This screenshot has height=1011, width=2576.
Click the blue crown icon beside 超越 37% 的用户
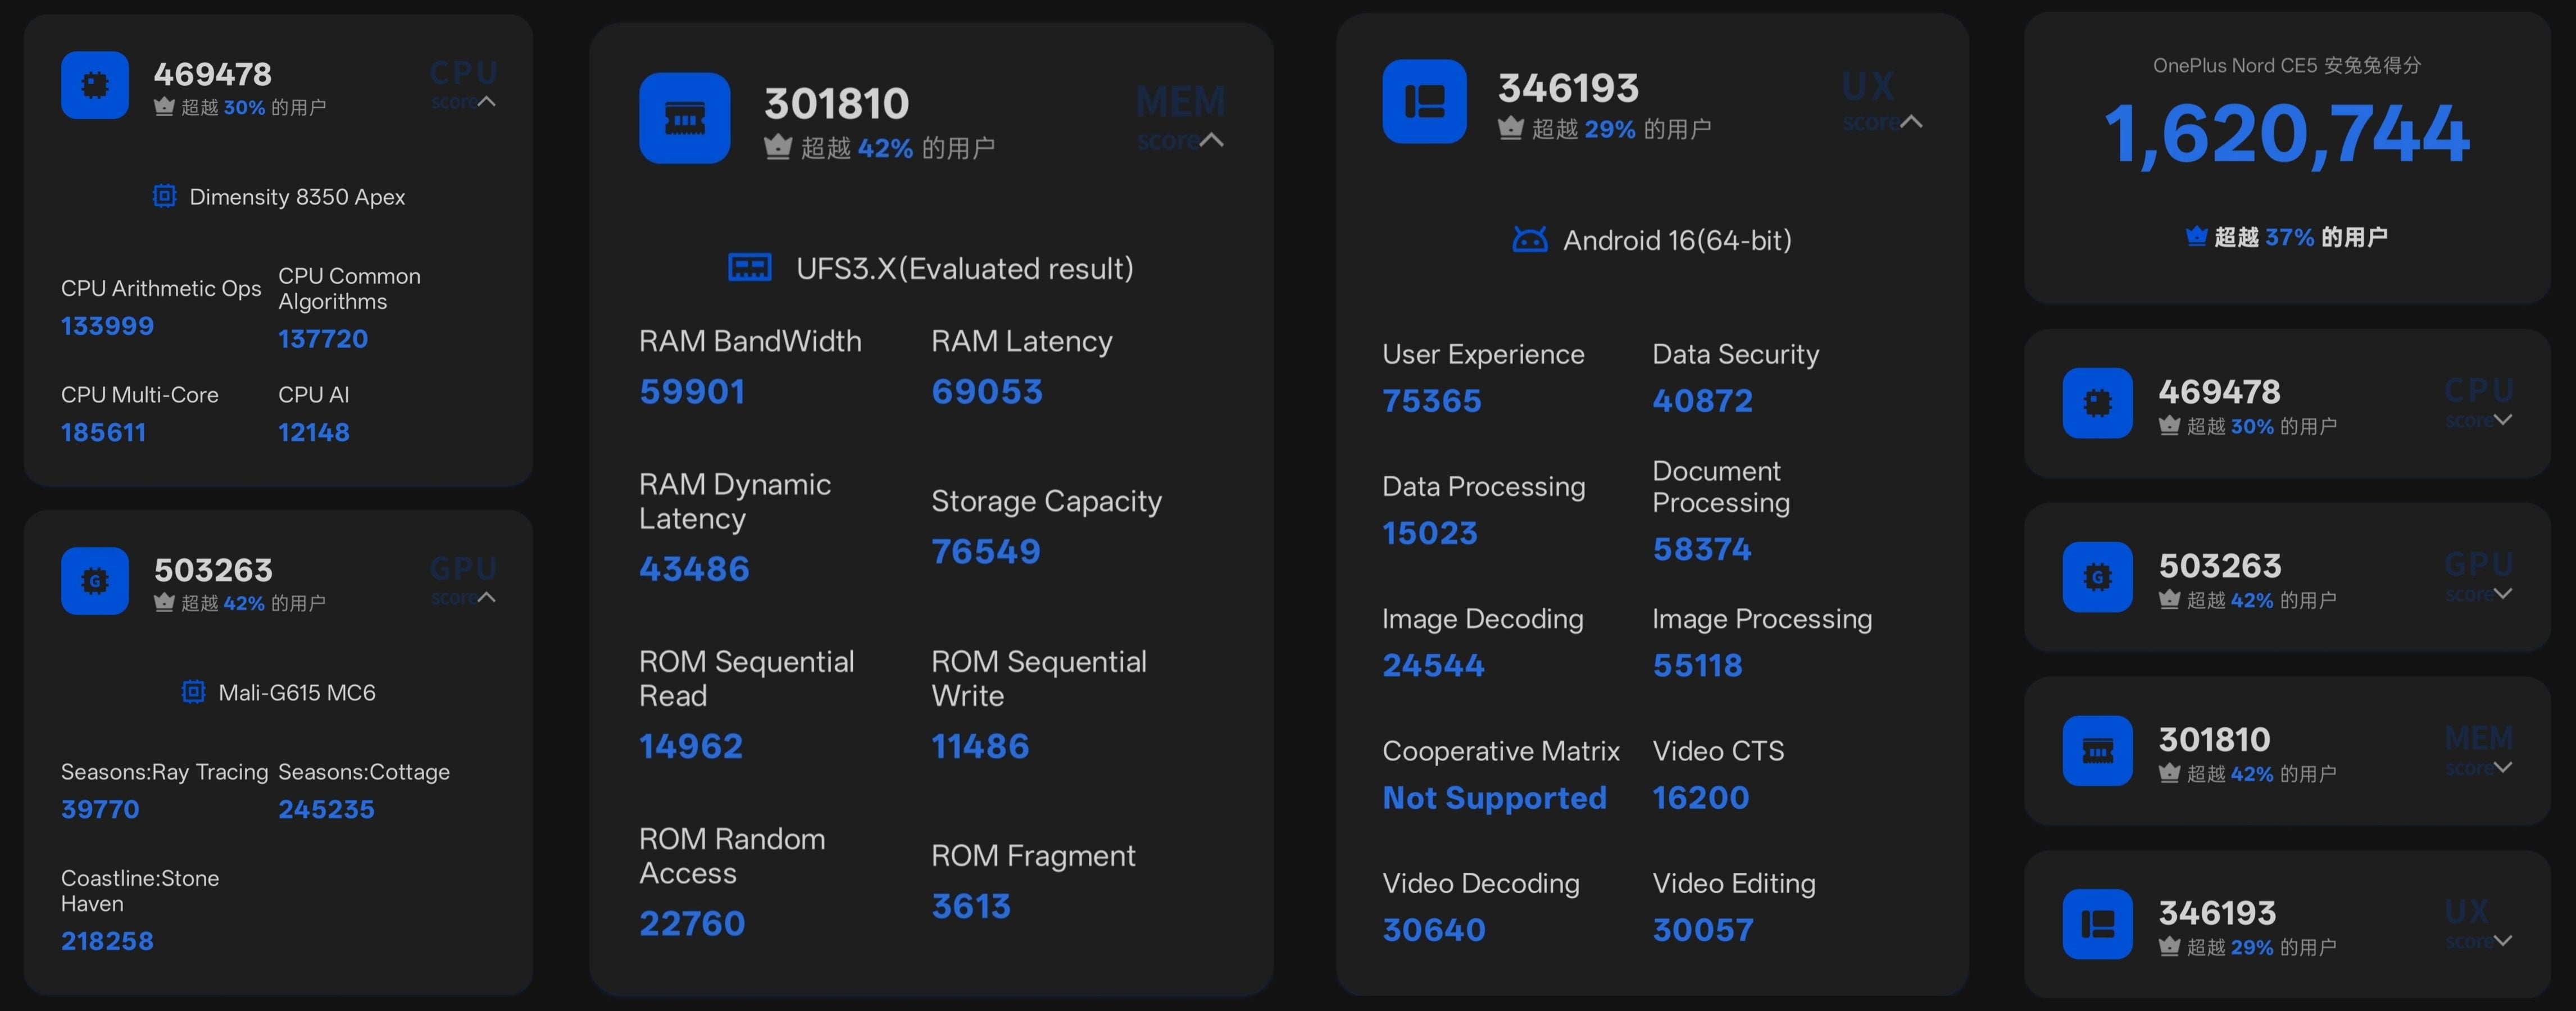pos(2196,237)
